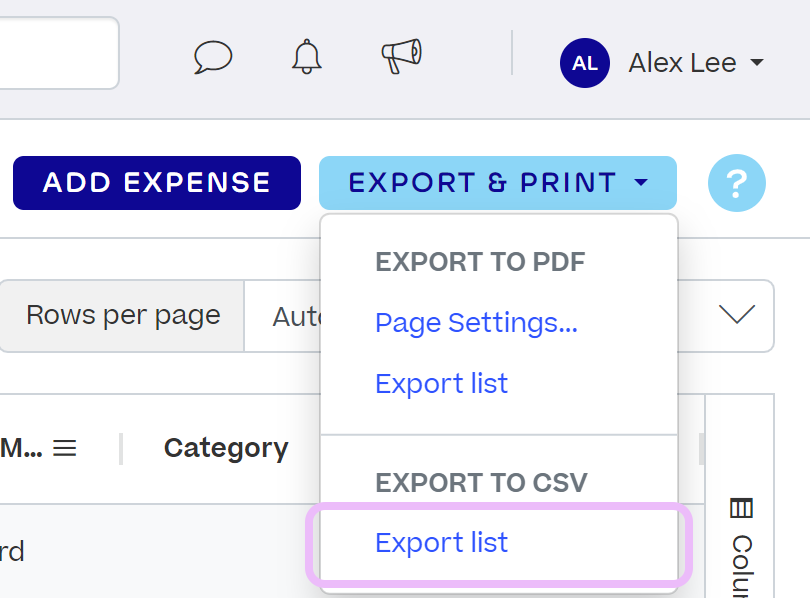The width and height of the screenshot is (810, 598).
Task: Select Export list under Export to CSV
Action: 442,543
